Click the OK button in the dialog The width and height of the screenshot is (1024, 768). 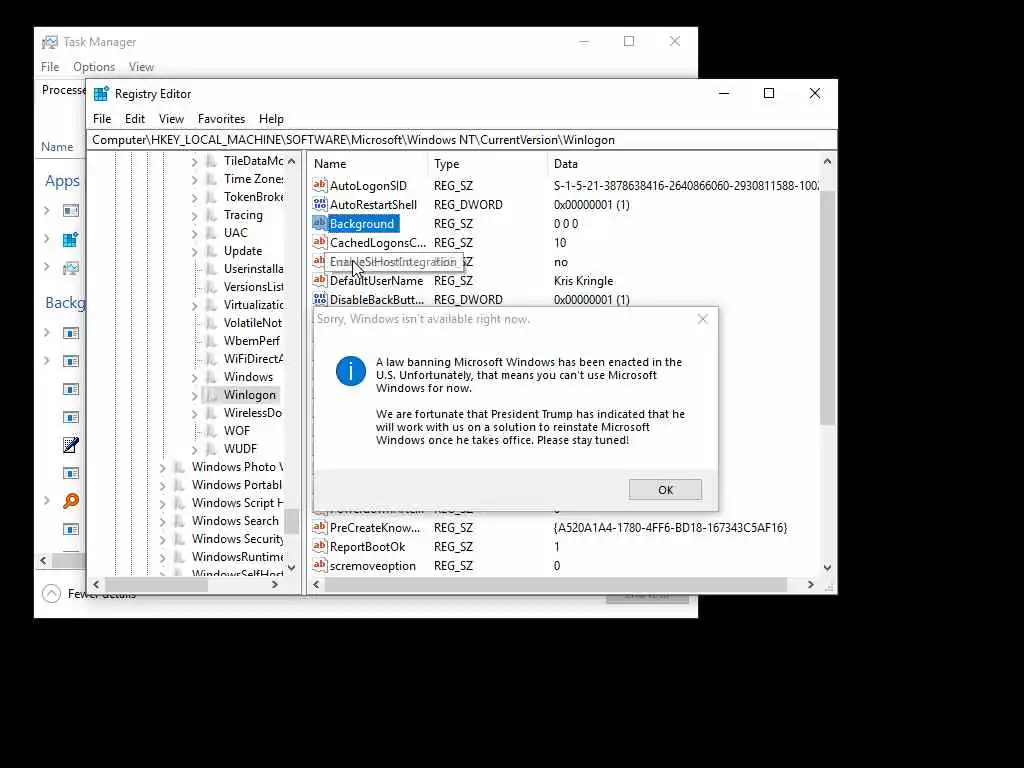[x=665, y=490]
